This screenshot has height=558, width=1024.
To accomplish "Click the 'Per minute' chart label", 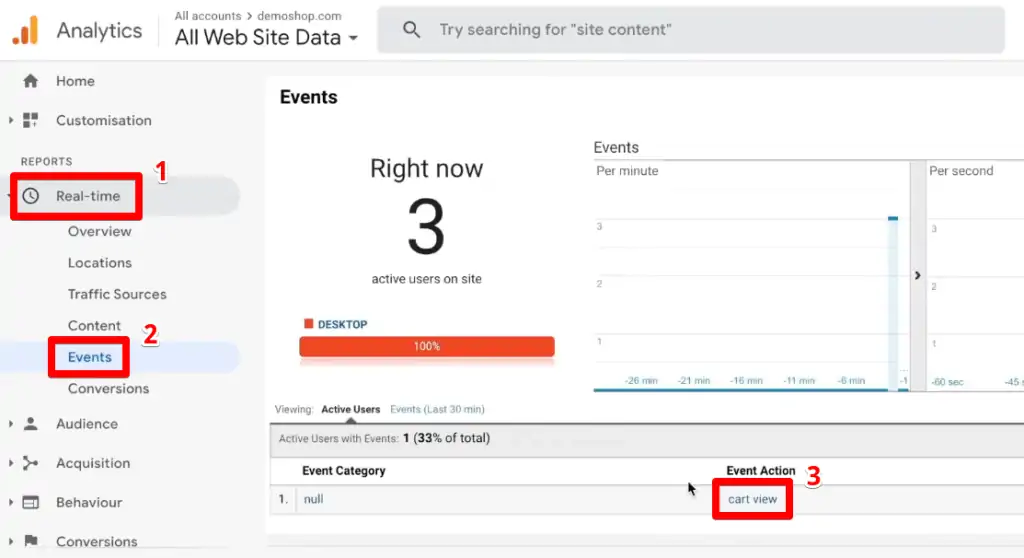I will [627, 171].
